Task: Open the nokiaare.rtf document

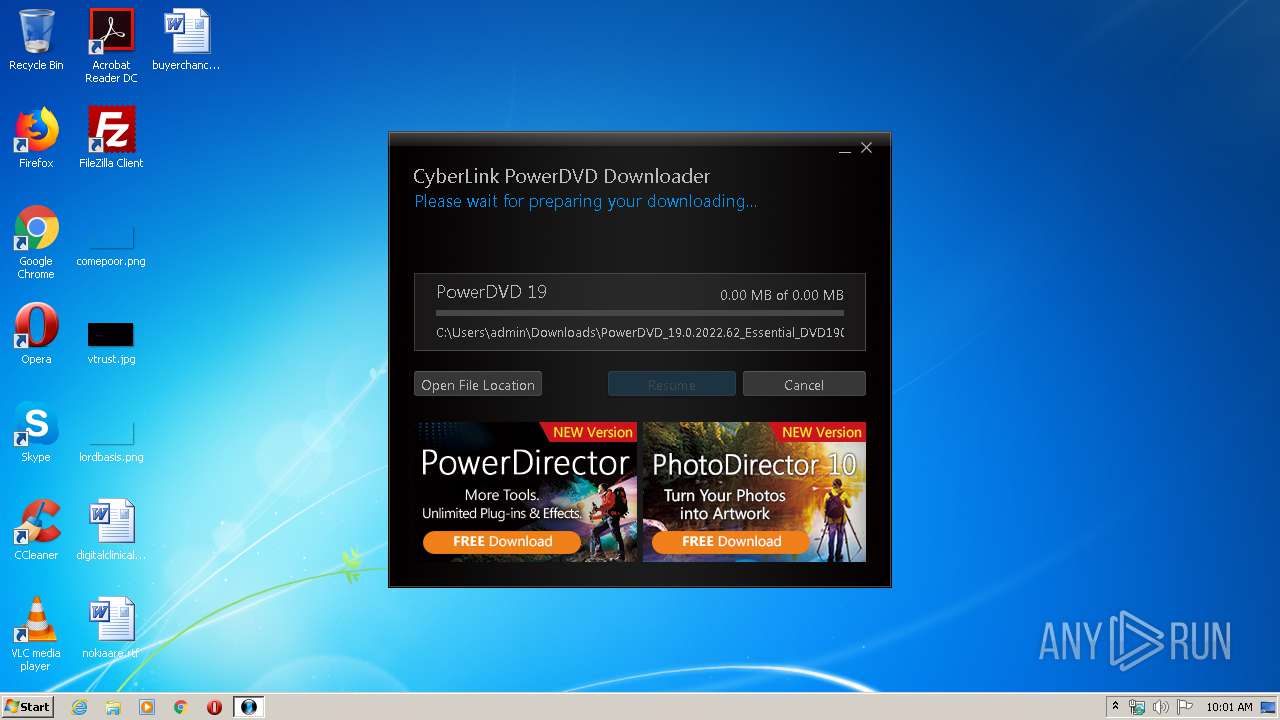Action: coord(111,628)
